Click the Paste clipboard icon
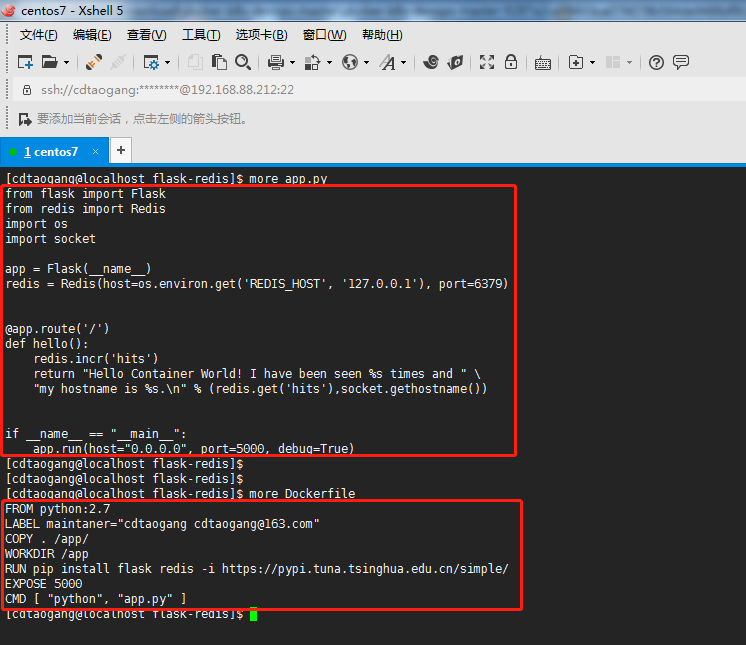746x645 pixels. (x=219, y=62)
